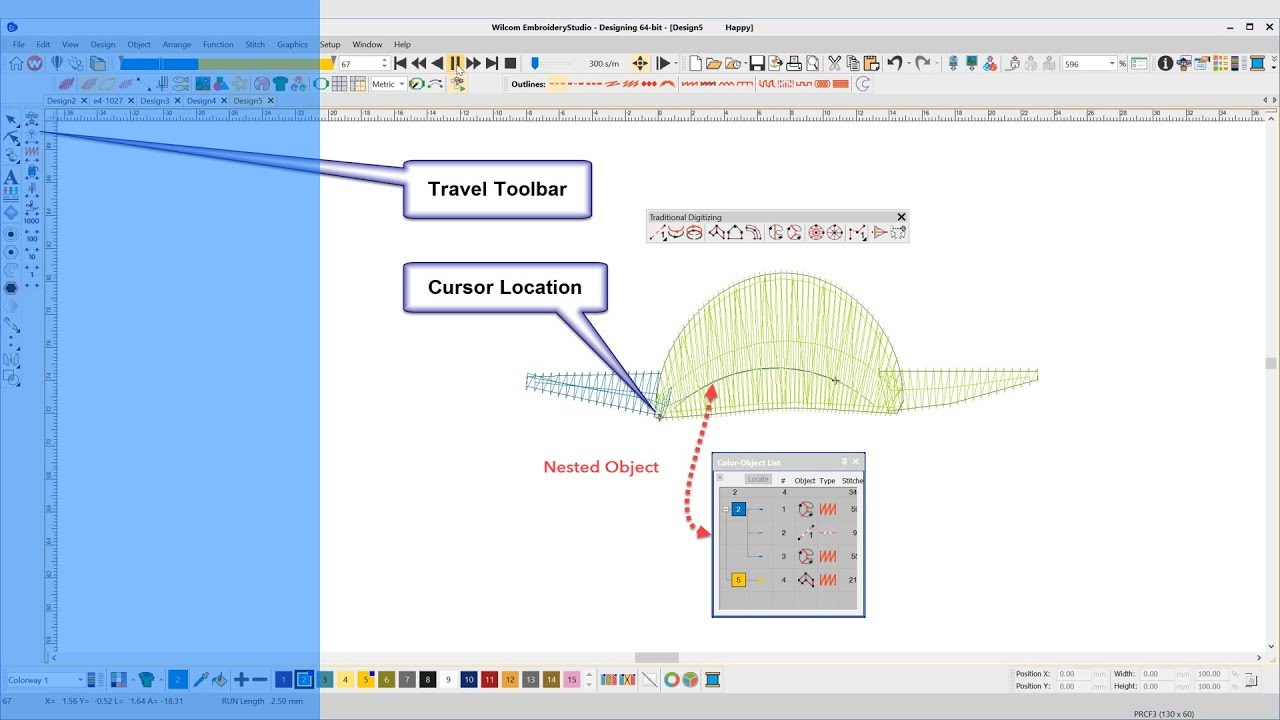Click the Locate button in Color-Object List

click(x=758, y=480)
